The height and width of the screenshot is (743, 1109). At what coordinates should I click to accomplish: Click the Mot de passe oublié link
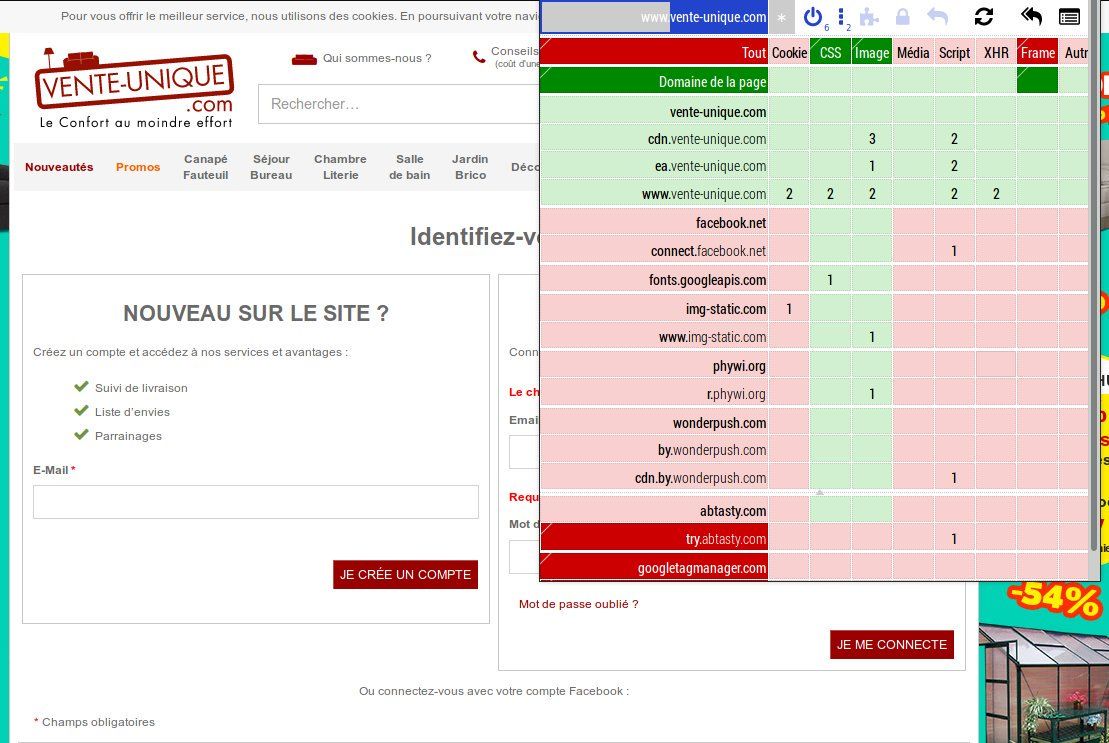(x=578, y=604)
